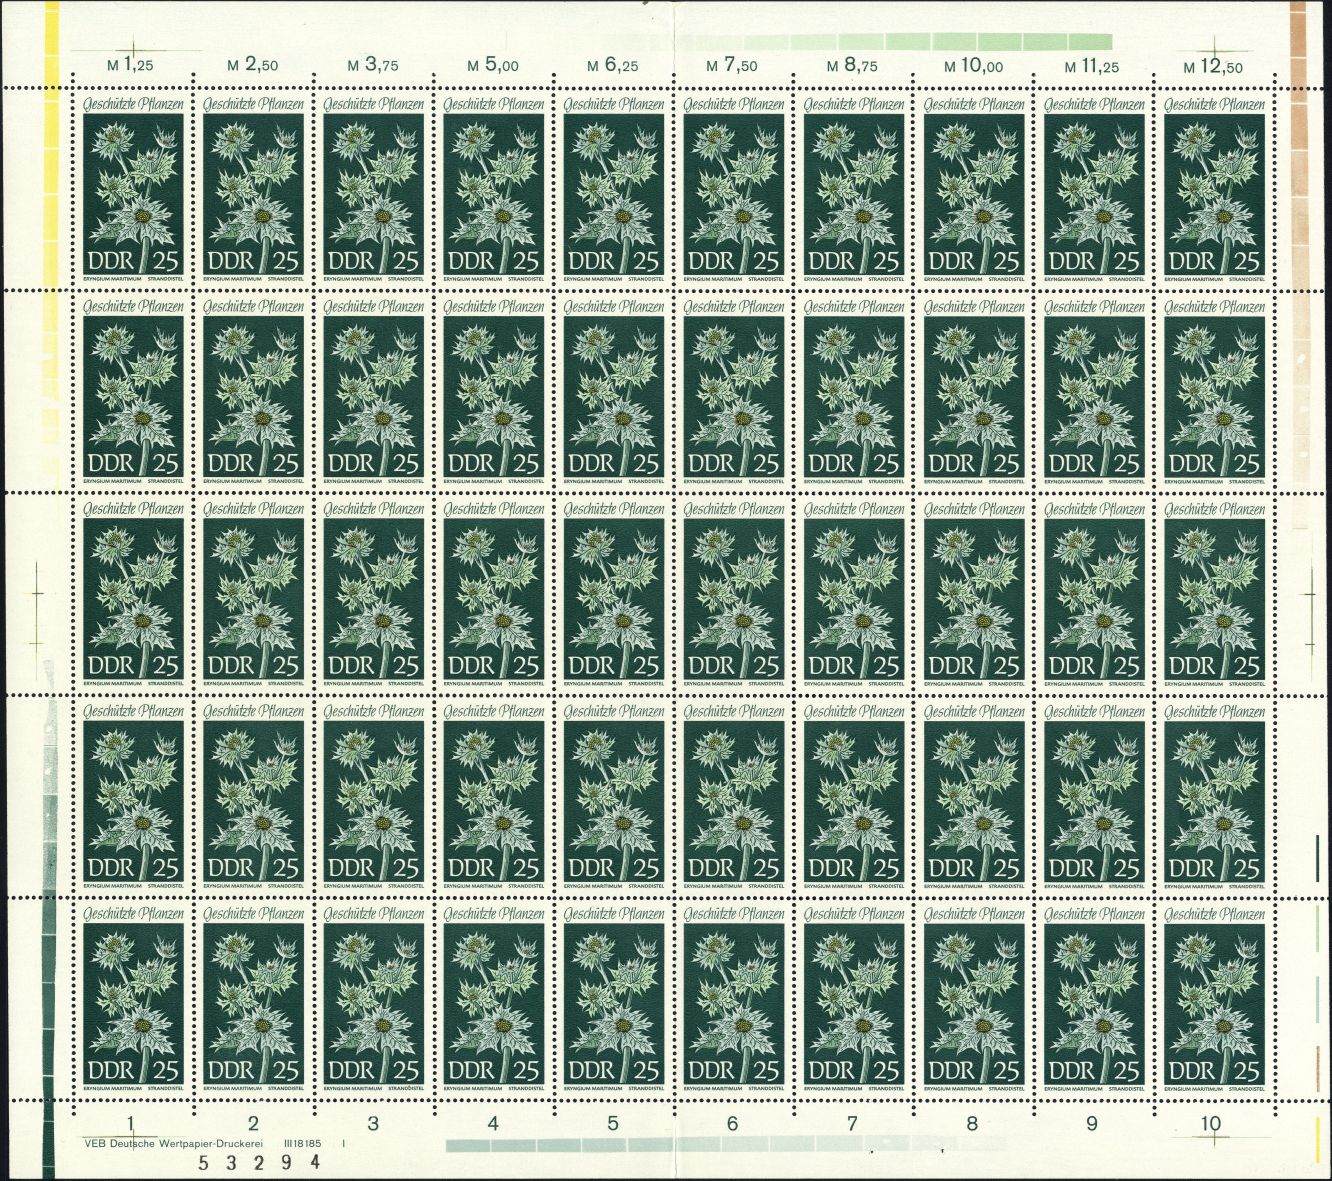This screenshot has width=1332, height=1181.
Task: Select column number 5 in bottom margin
Action: 613,1123
